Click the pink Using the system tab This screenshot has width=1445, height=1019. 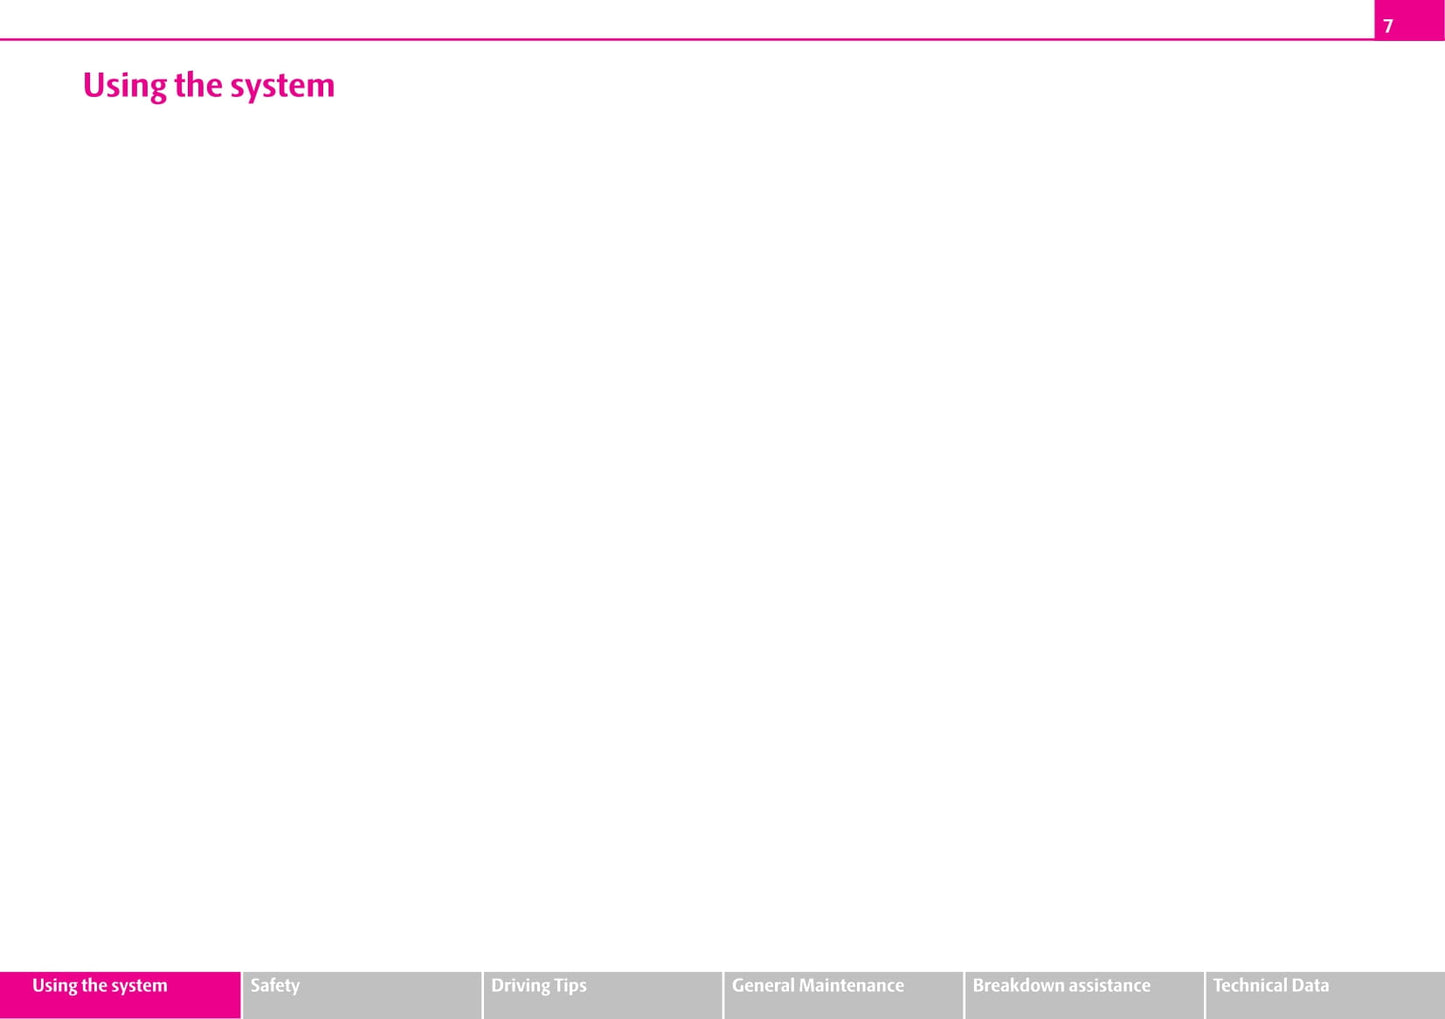coord(120,994)
